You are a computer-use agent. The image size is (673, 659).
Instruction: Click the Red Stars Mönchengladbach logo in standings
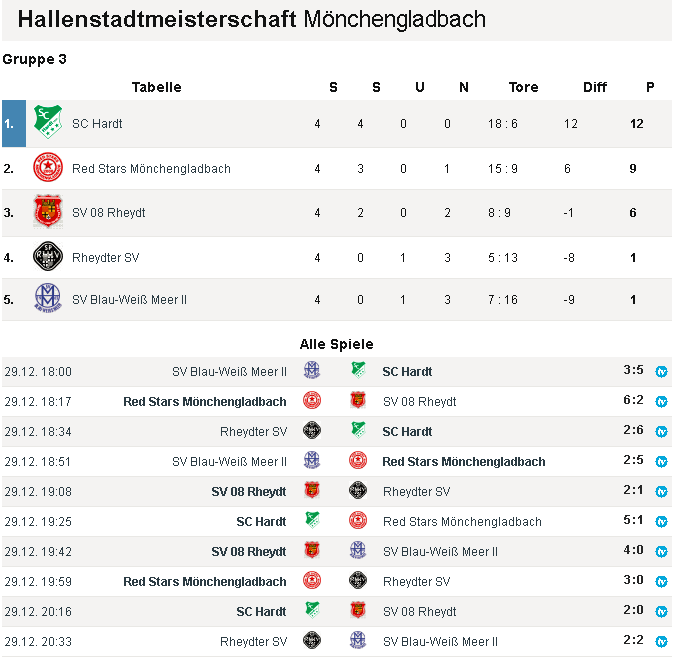tap(48, 167)
